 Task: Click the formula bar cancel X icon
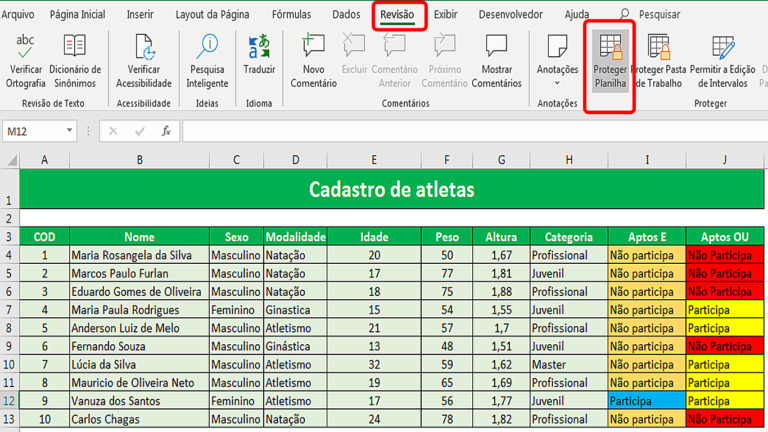(113, 131)
